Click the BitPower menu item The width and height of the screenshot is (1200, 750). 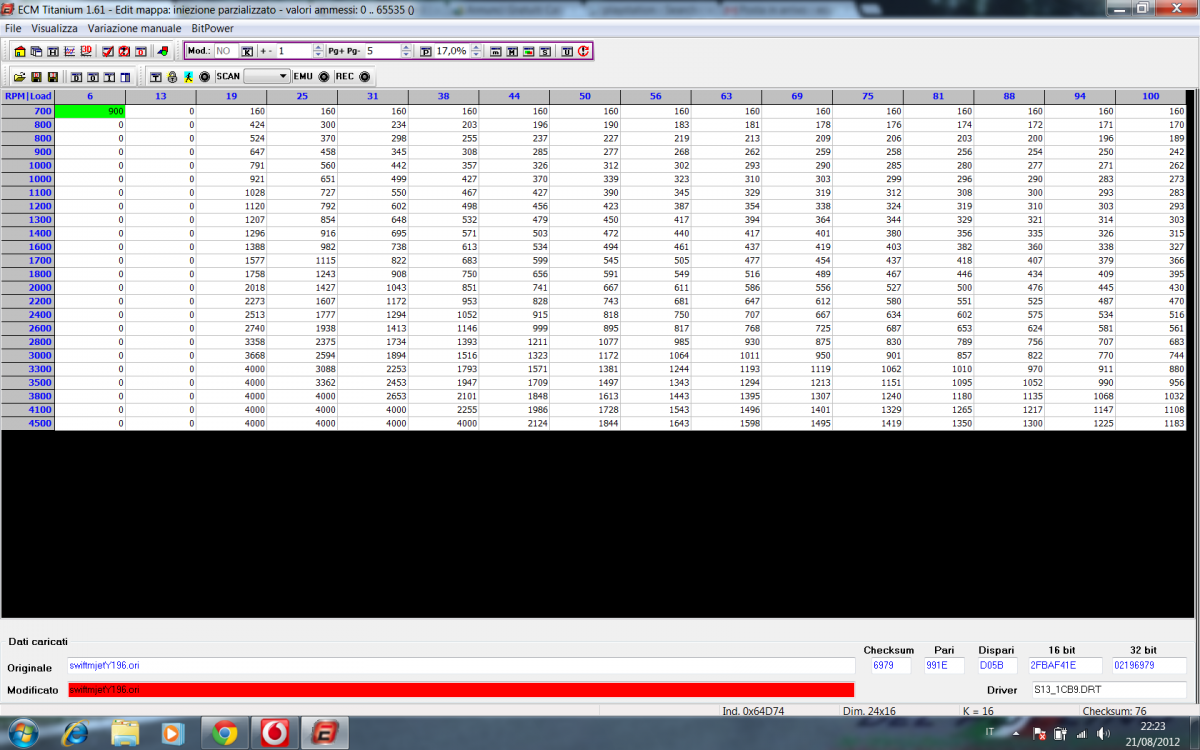[x=212, y=29]
